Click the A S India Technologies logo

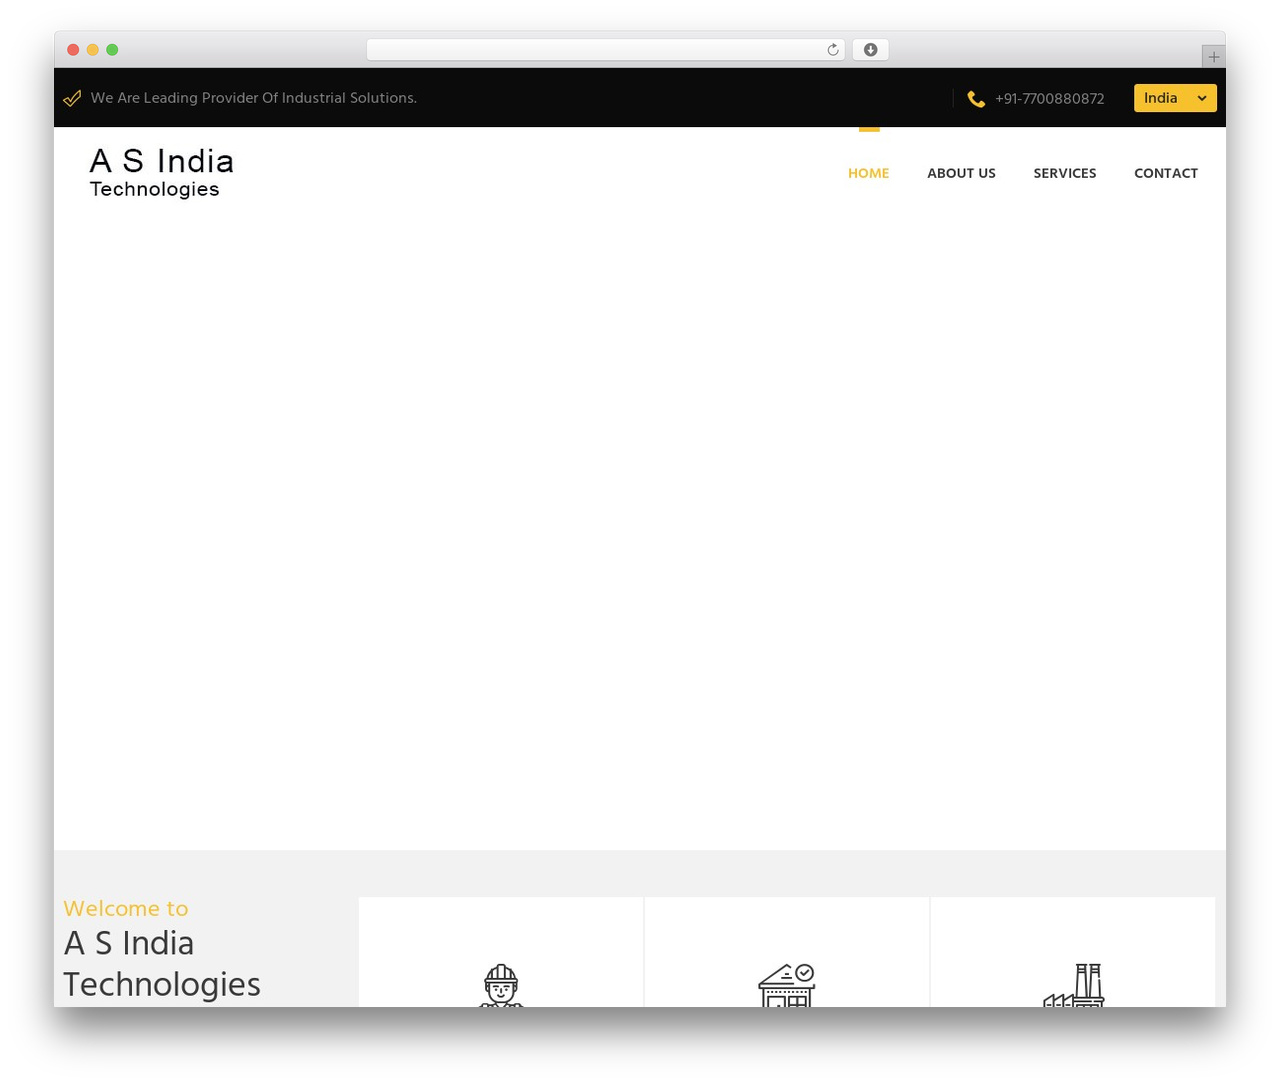click(x=161, y=172)
